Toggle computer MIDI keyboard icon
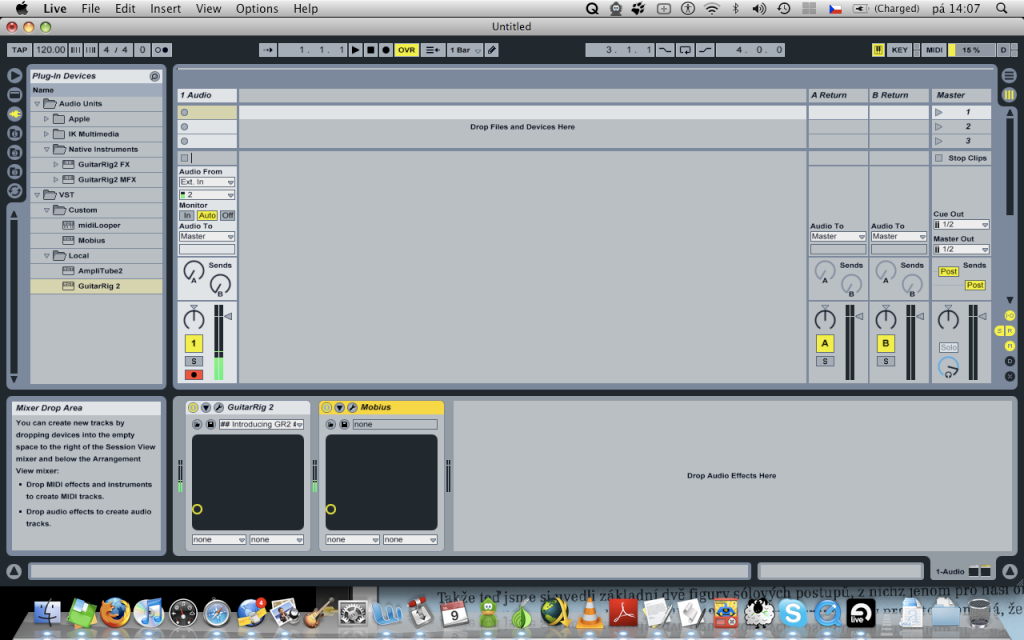Image resolution: width=1024 pixels, height=640 pixels. [x=878, y=50]
